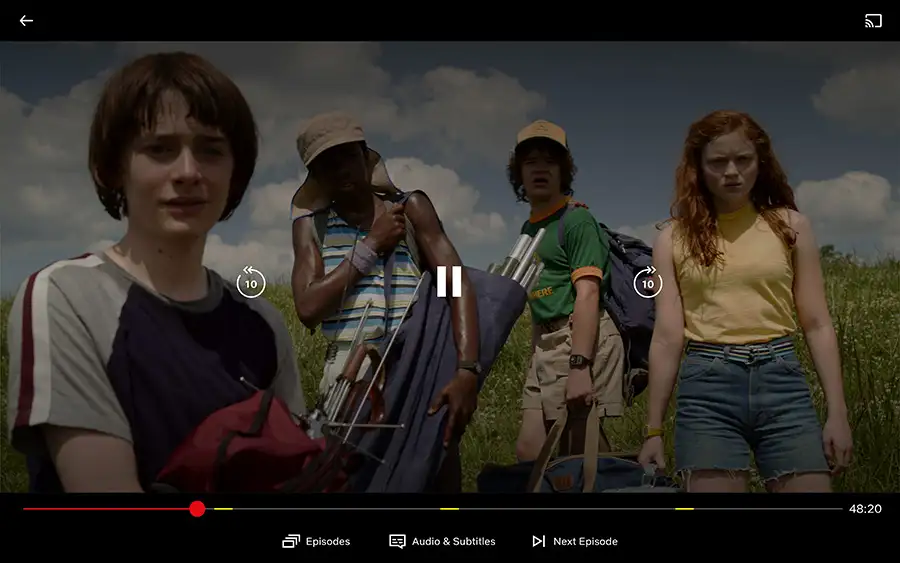Pause the video playback
The image size is (900, 563).
[449, 281]
